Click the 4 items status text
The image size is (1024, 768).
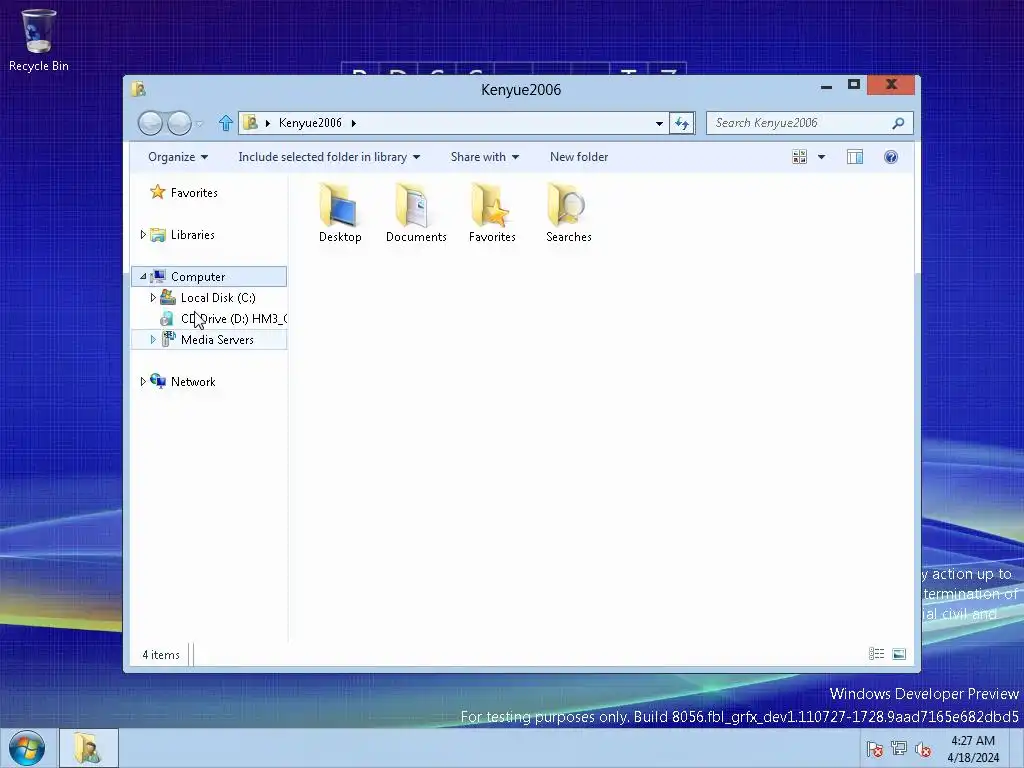pyautogui.click(x=161, y=654)
